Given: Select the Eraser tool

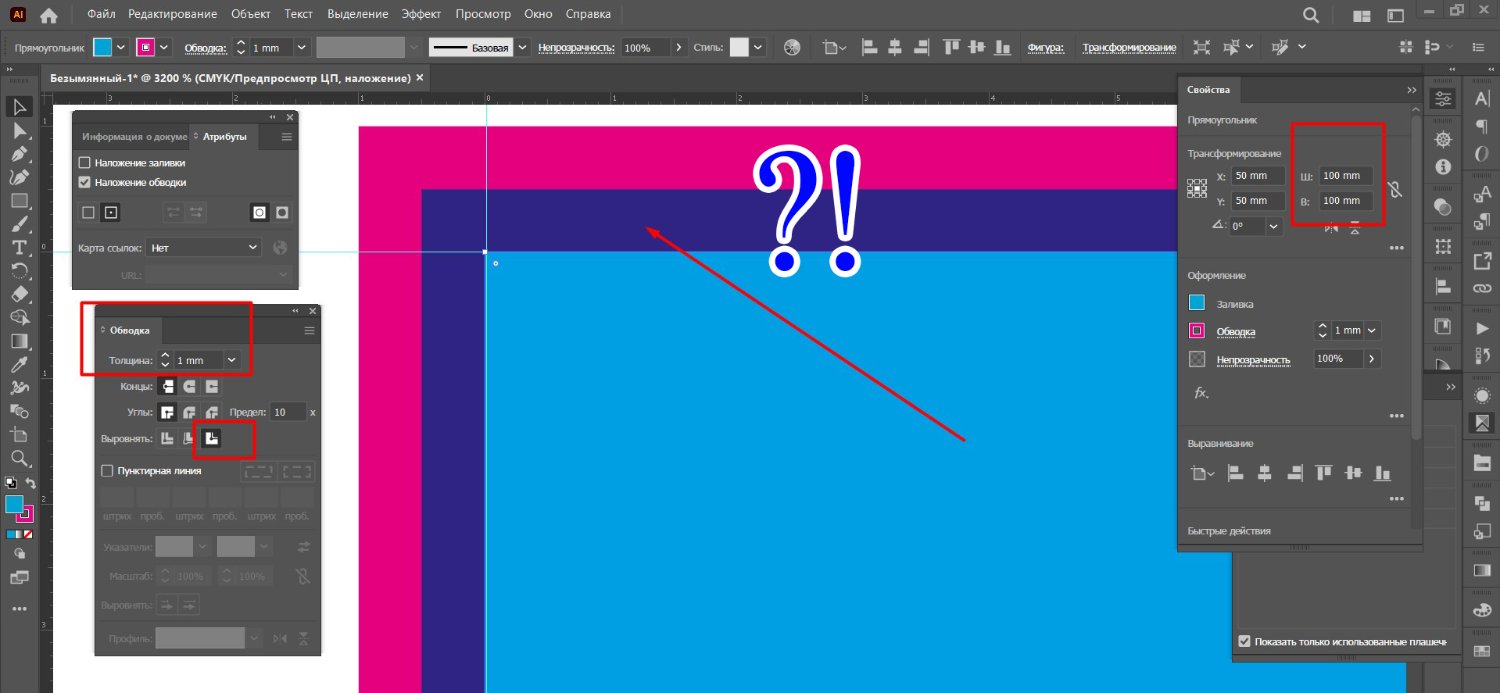Looking at the screenshot, I should [x=19, y=294].
